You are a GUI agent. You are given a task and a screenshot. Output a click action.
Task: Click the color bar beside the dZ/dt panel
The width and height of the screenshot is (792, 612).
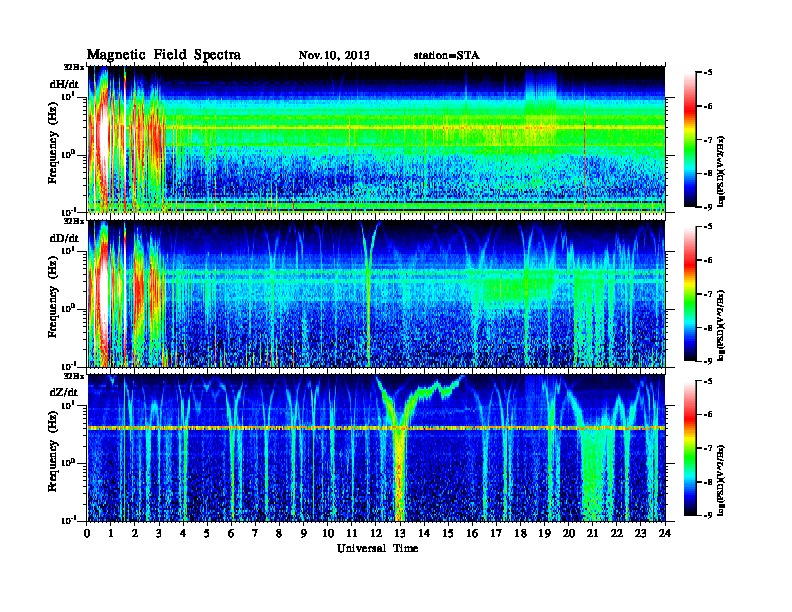tap(690, 448)
